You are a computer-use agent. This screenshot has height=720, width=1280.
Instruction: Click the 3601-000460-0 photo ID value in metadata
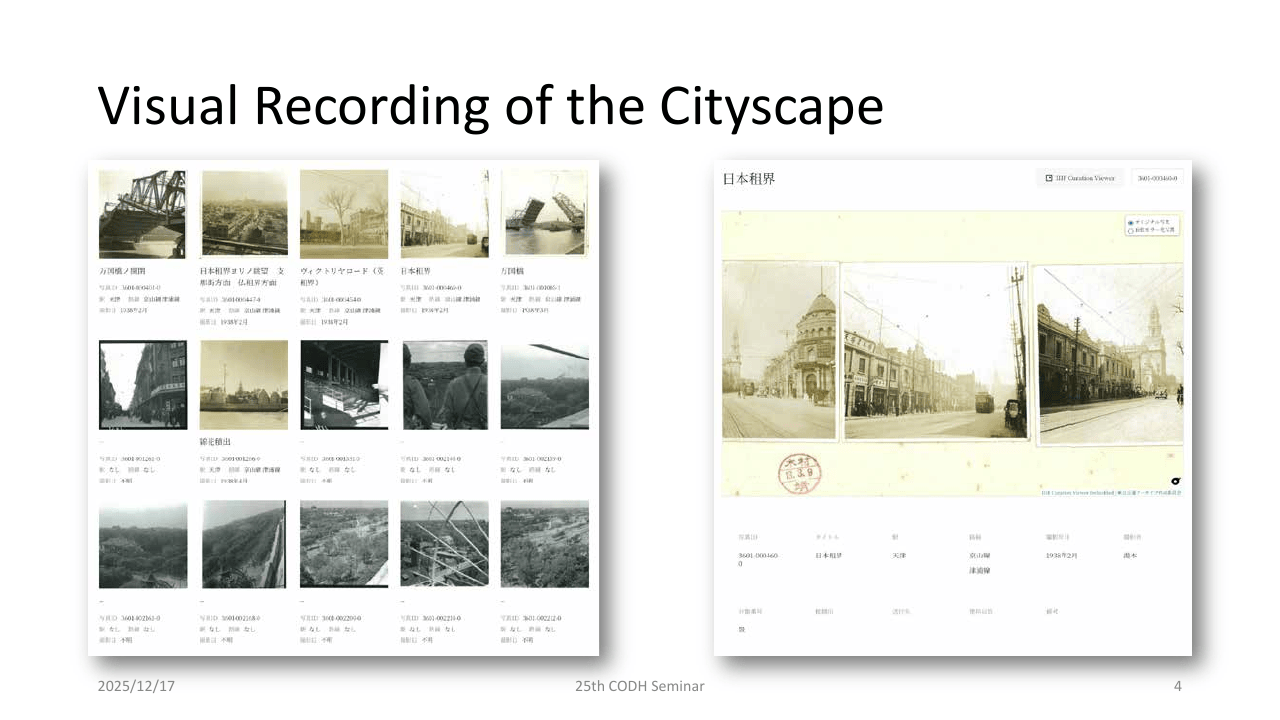click(x=757, y=559)
